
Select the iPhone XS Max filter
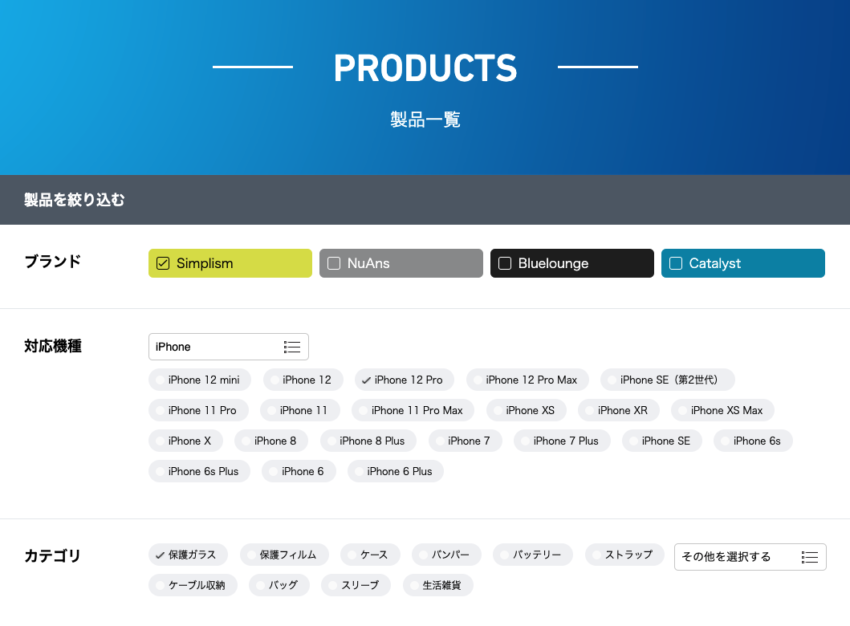click(x=722, y=410)
